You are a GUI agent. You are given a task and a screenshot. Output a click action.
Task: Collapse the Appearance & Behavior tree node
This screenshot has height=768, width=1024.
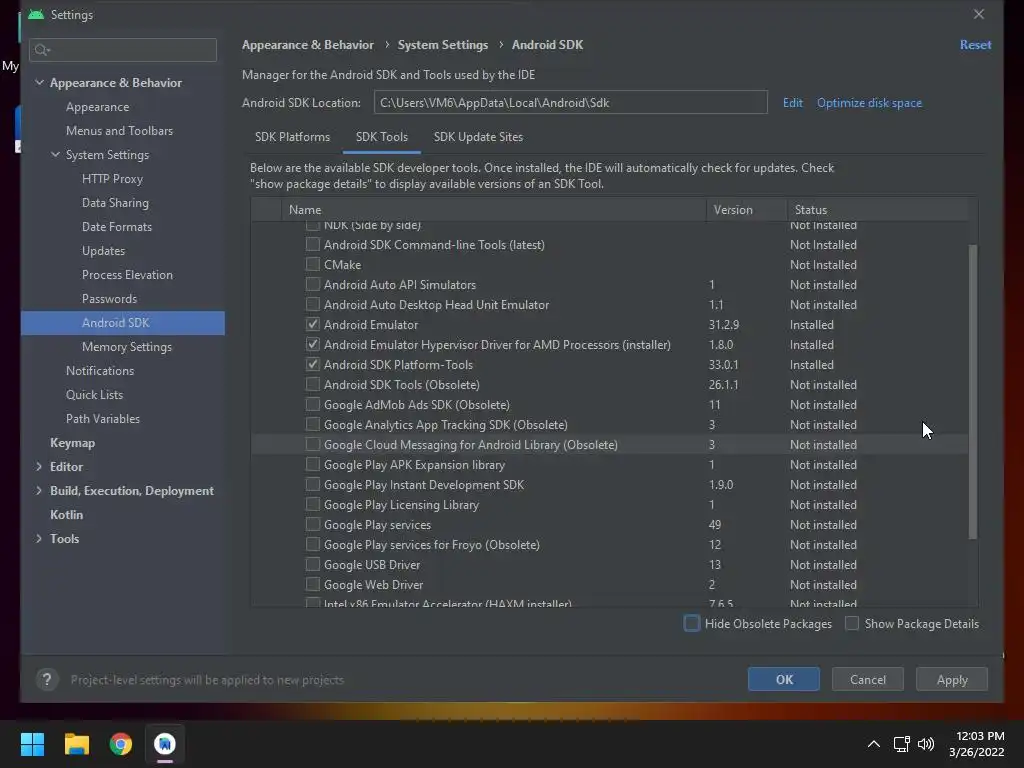pos(39,82)
